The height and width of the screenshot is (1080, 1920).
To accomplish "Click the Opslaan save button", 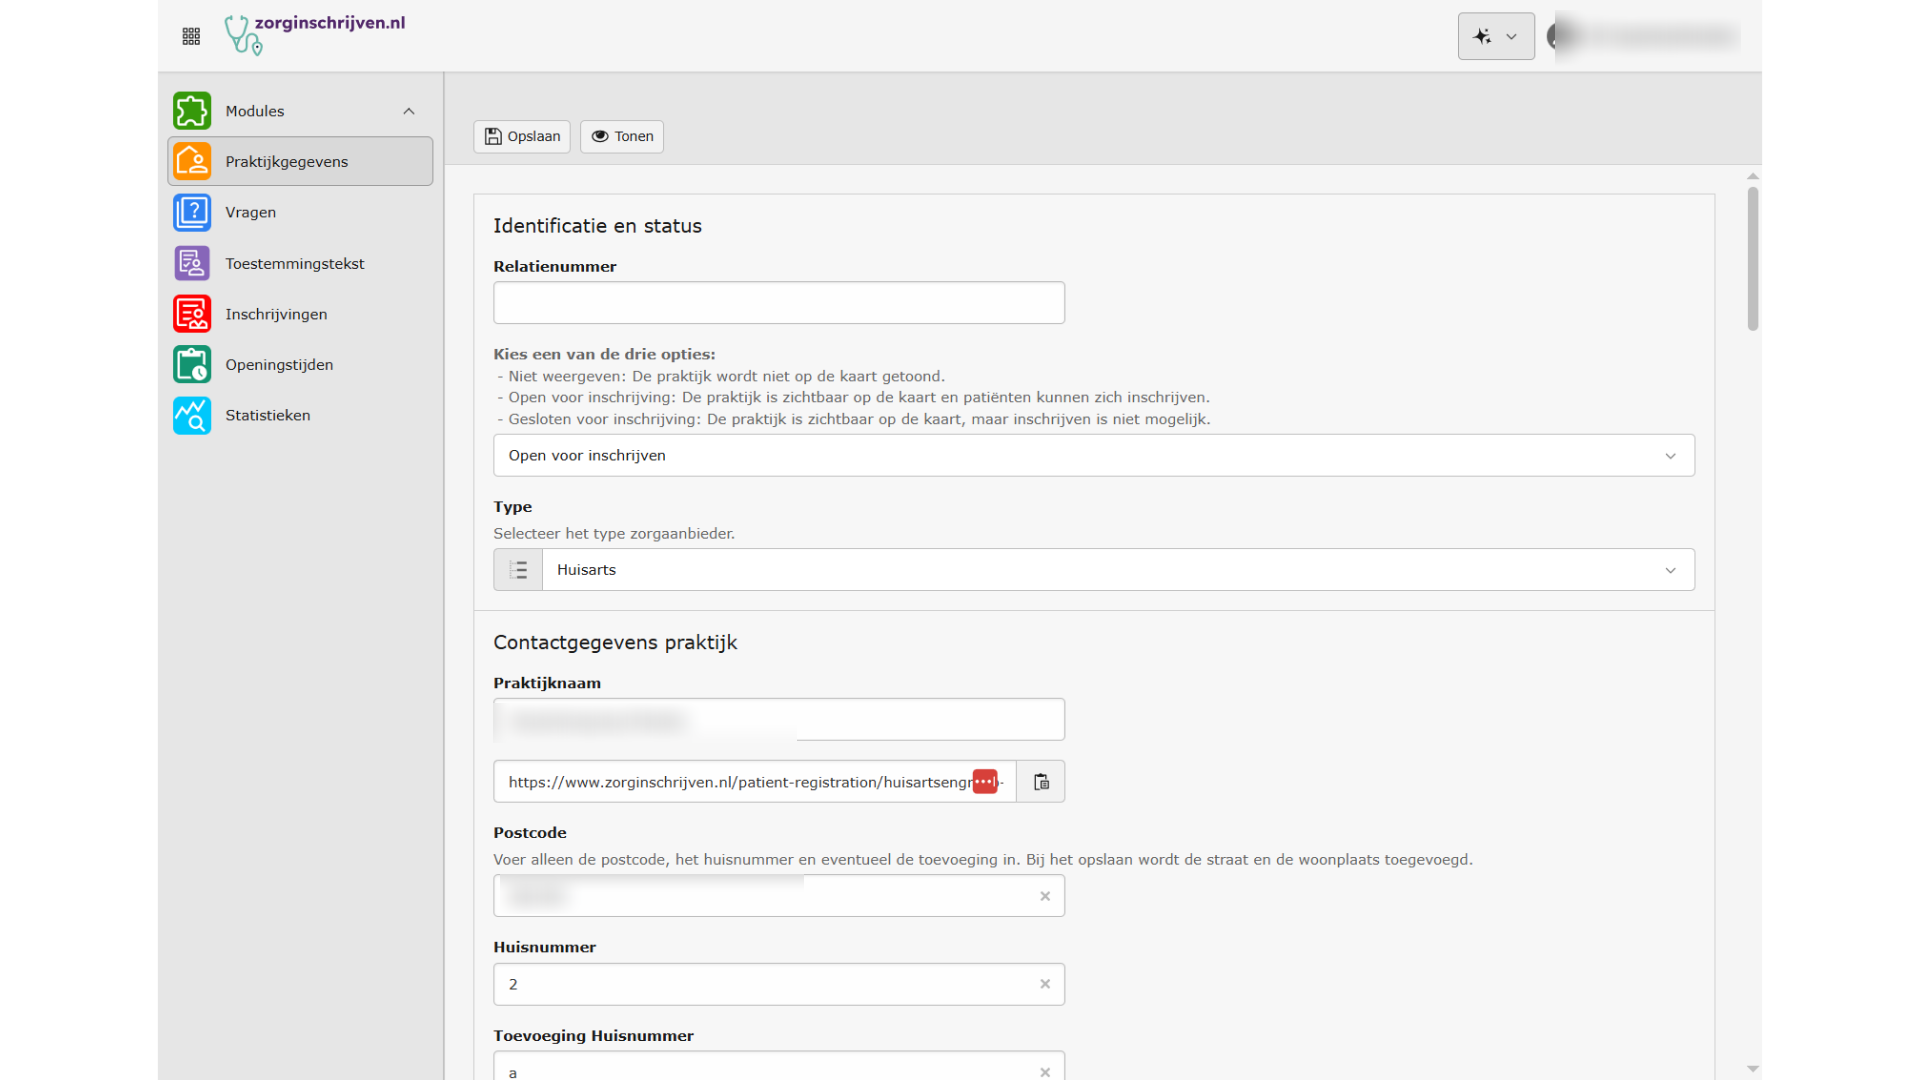I will point(522,136).
